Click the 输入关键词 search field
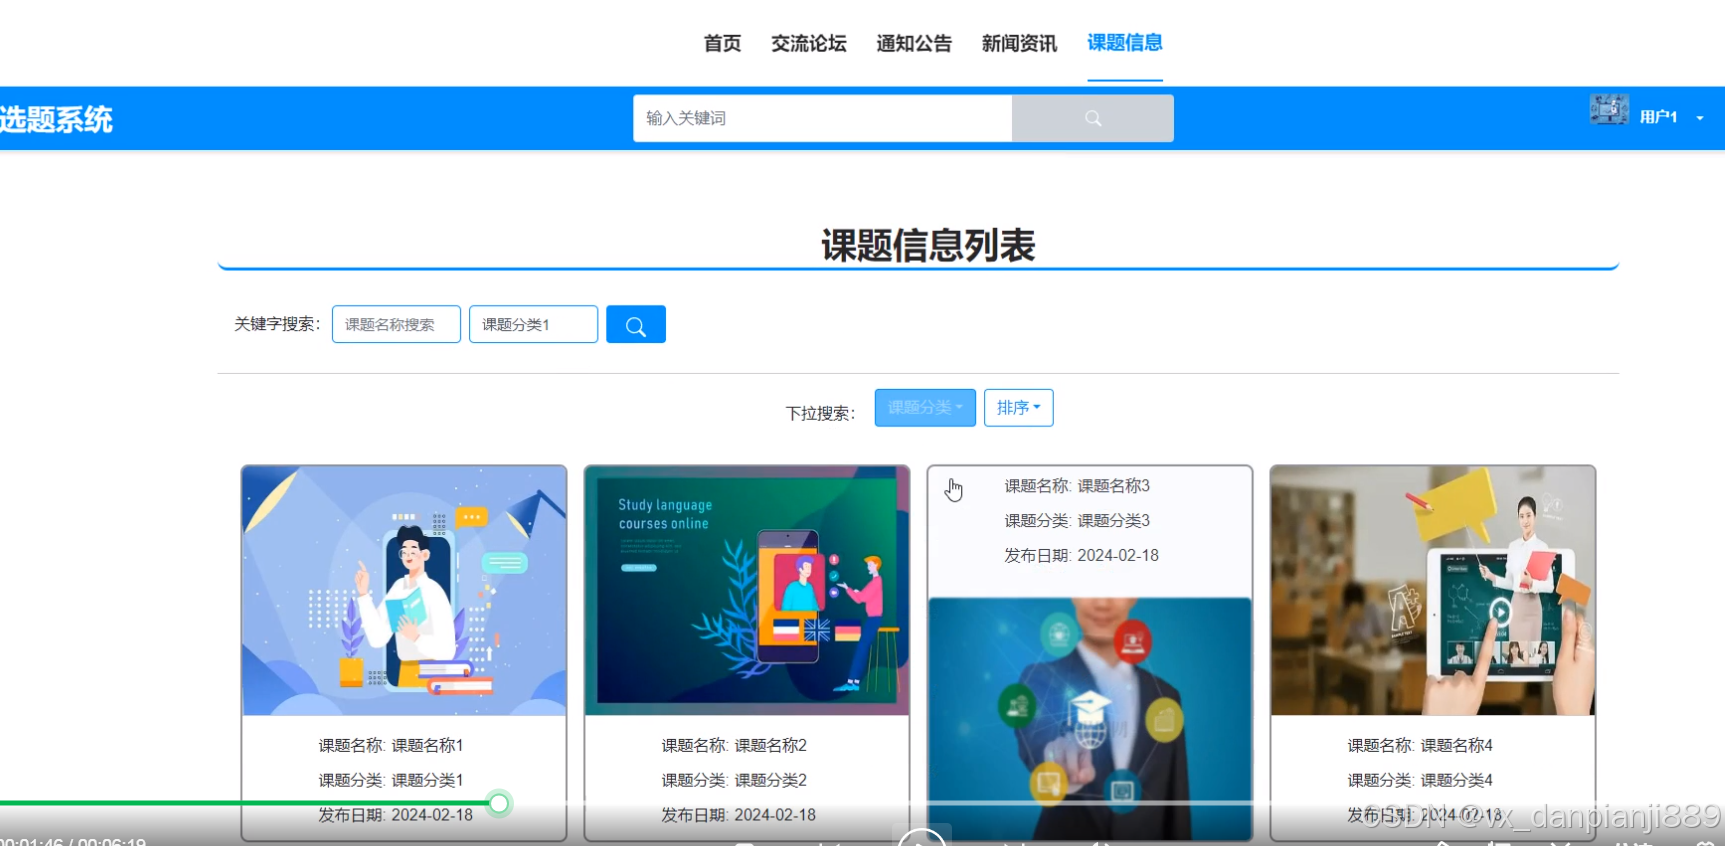 coord(823,118)
